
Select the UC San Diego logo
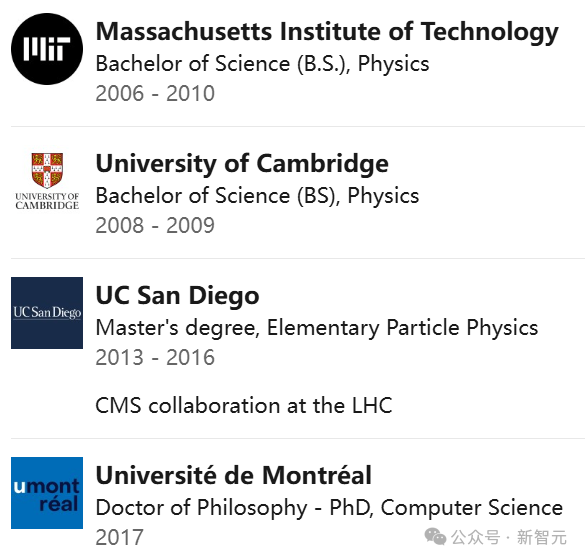47,313
